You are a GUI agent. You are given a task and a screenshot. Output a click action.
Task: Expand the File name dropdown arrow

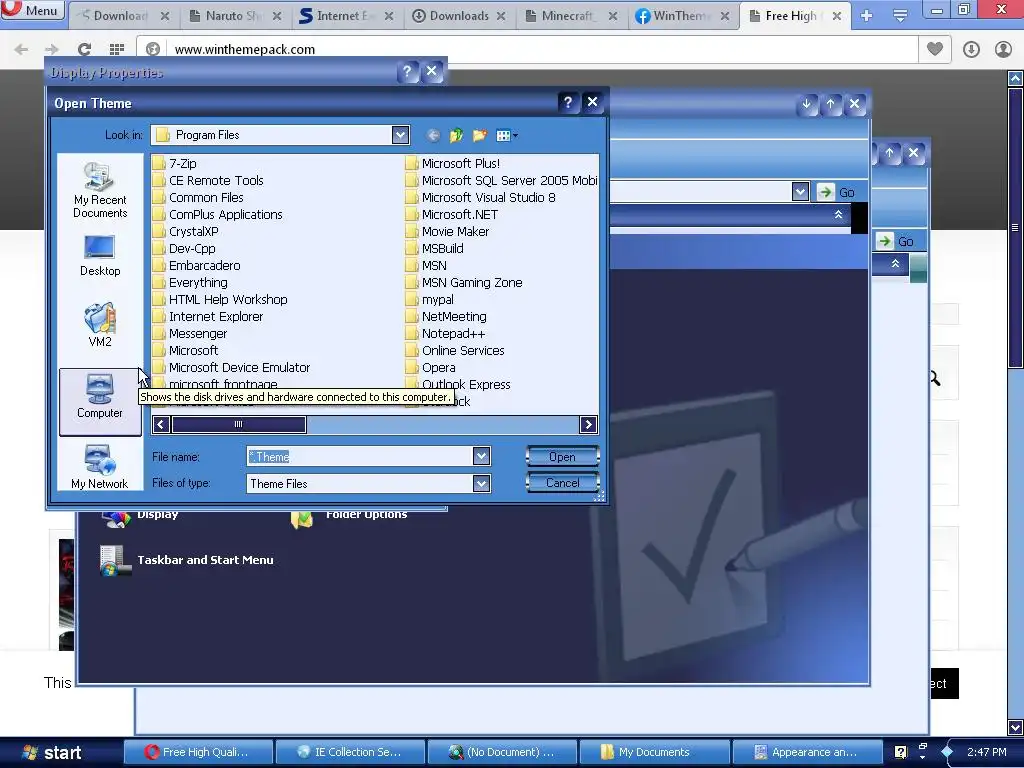[481, 456]
